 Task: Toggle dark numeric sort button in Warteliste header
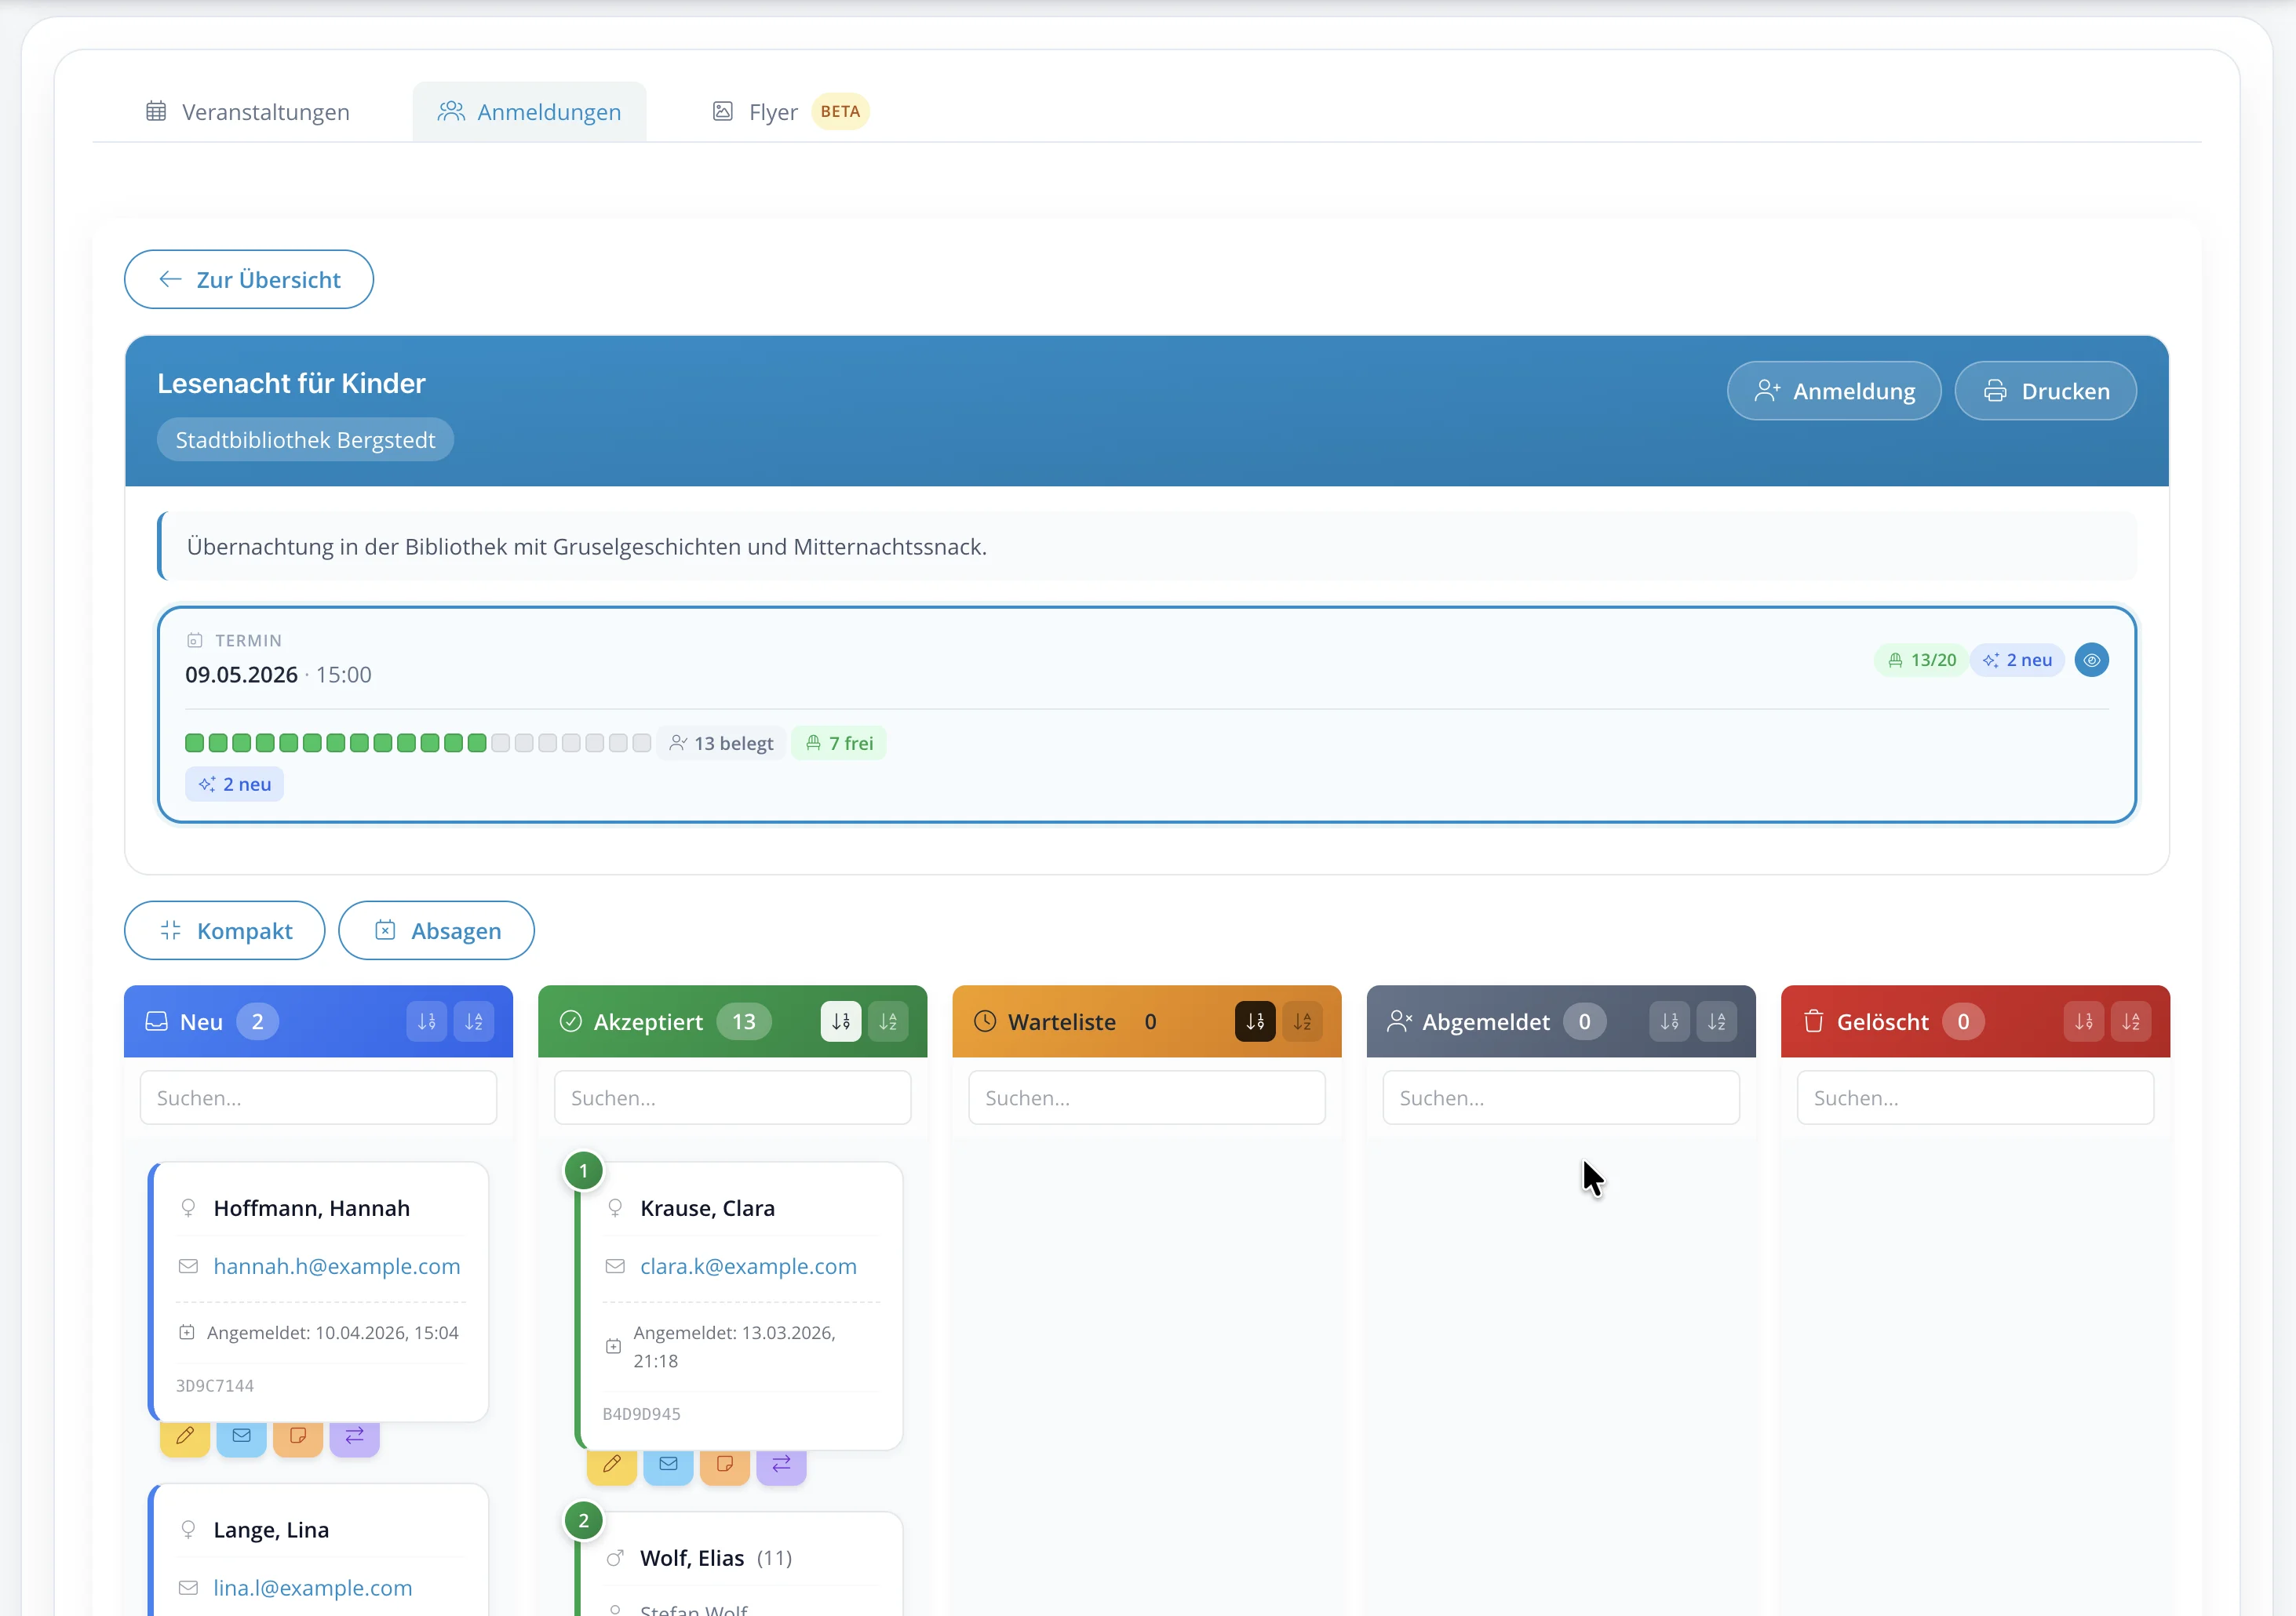(1255, 1022)
